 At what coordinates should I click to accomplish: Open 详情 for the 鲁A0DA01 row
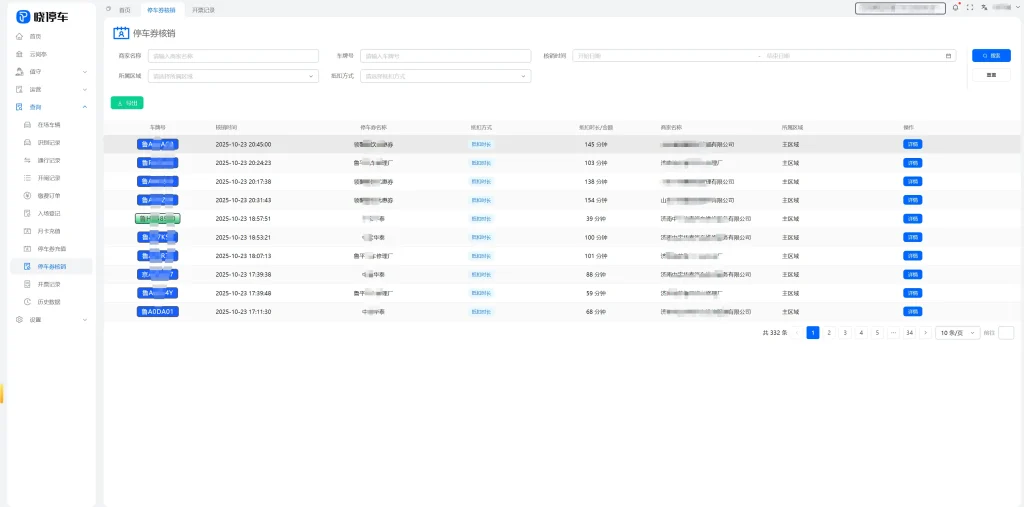(x=912, y=311)
